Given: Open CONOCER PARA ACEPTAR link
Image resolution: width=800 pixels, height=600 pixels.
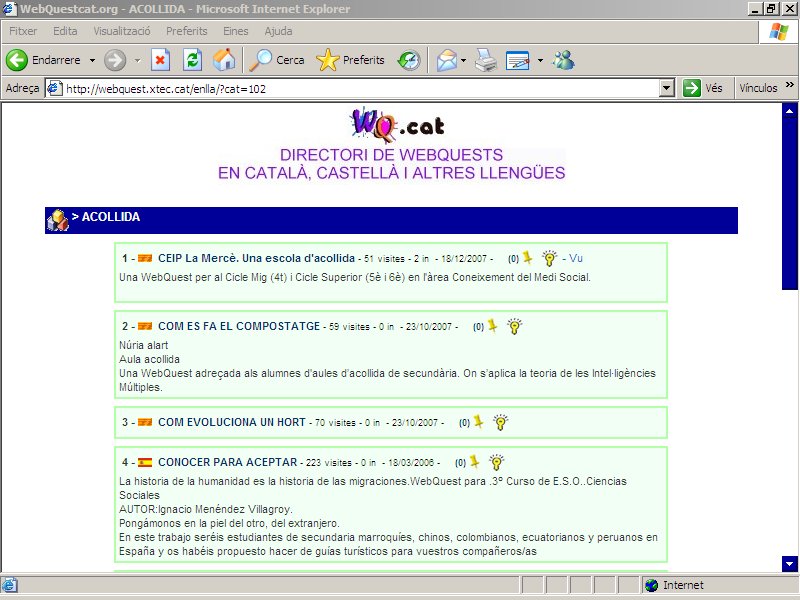Looking at the screenshot, I should pyautogui.click(x=228, y=462).
